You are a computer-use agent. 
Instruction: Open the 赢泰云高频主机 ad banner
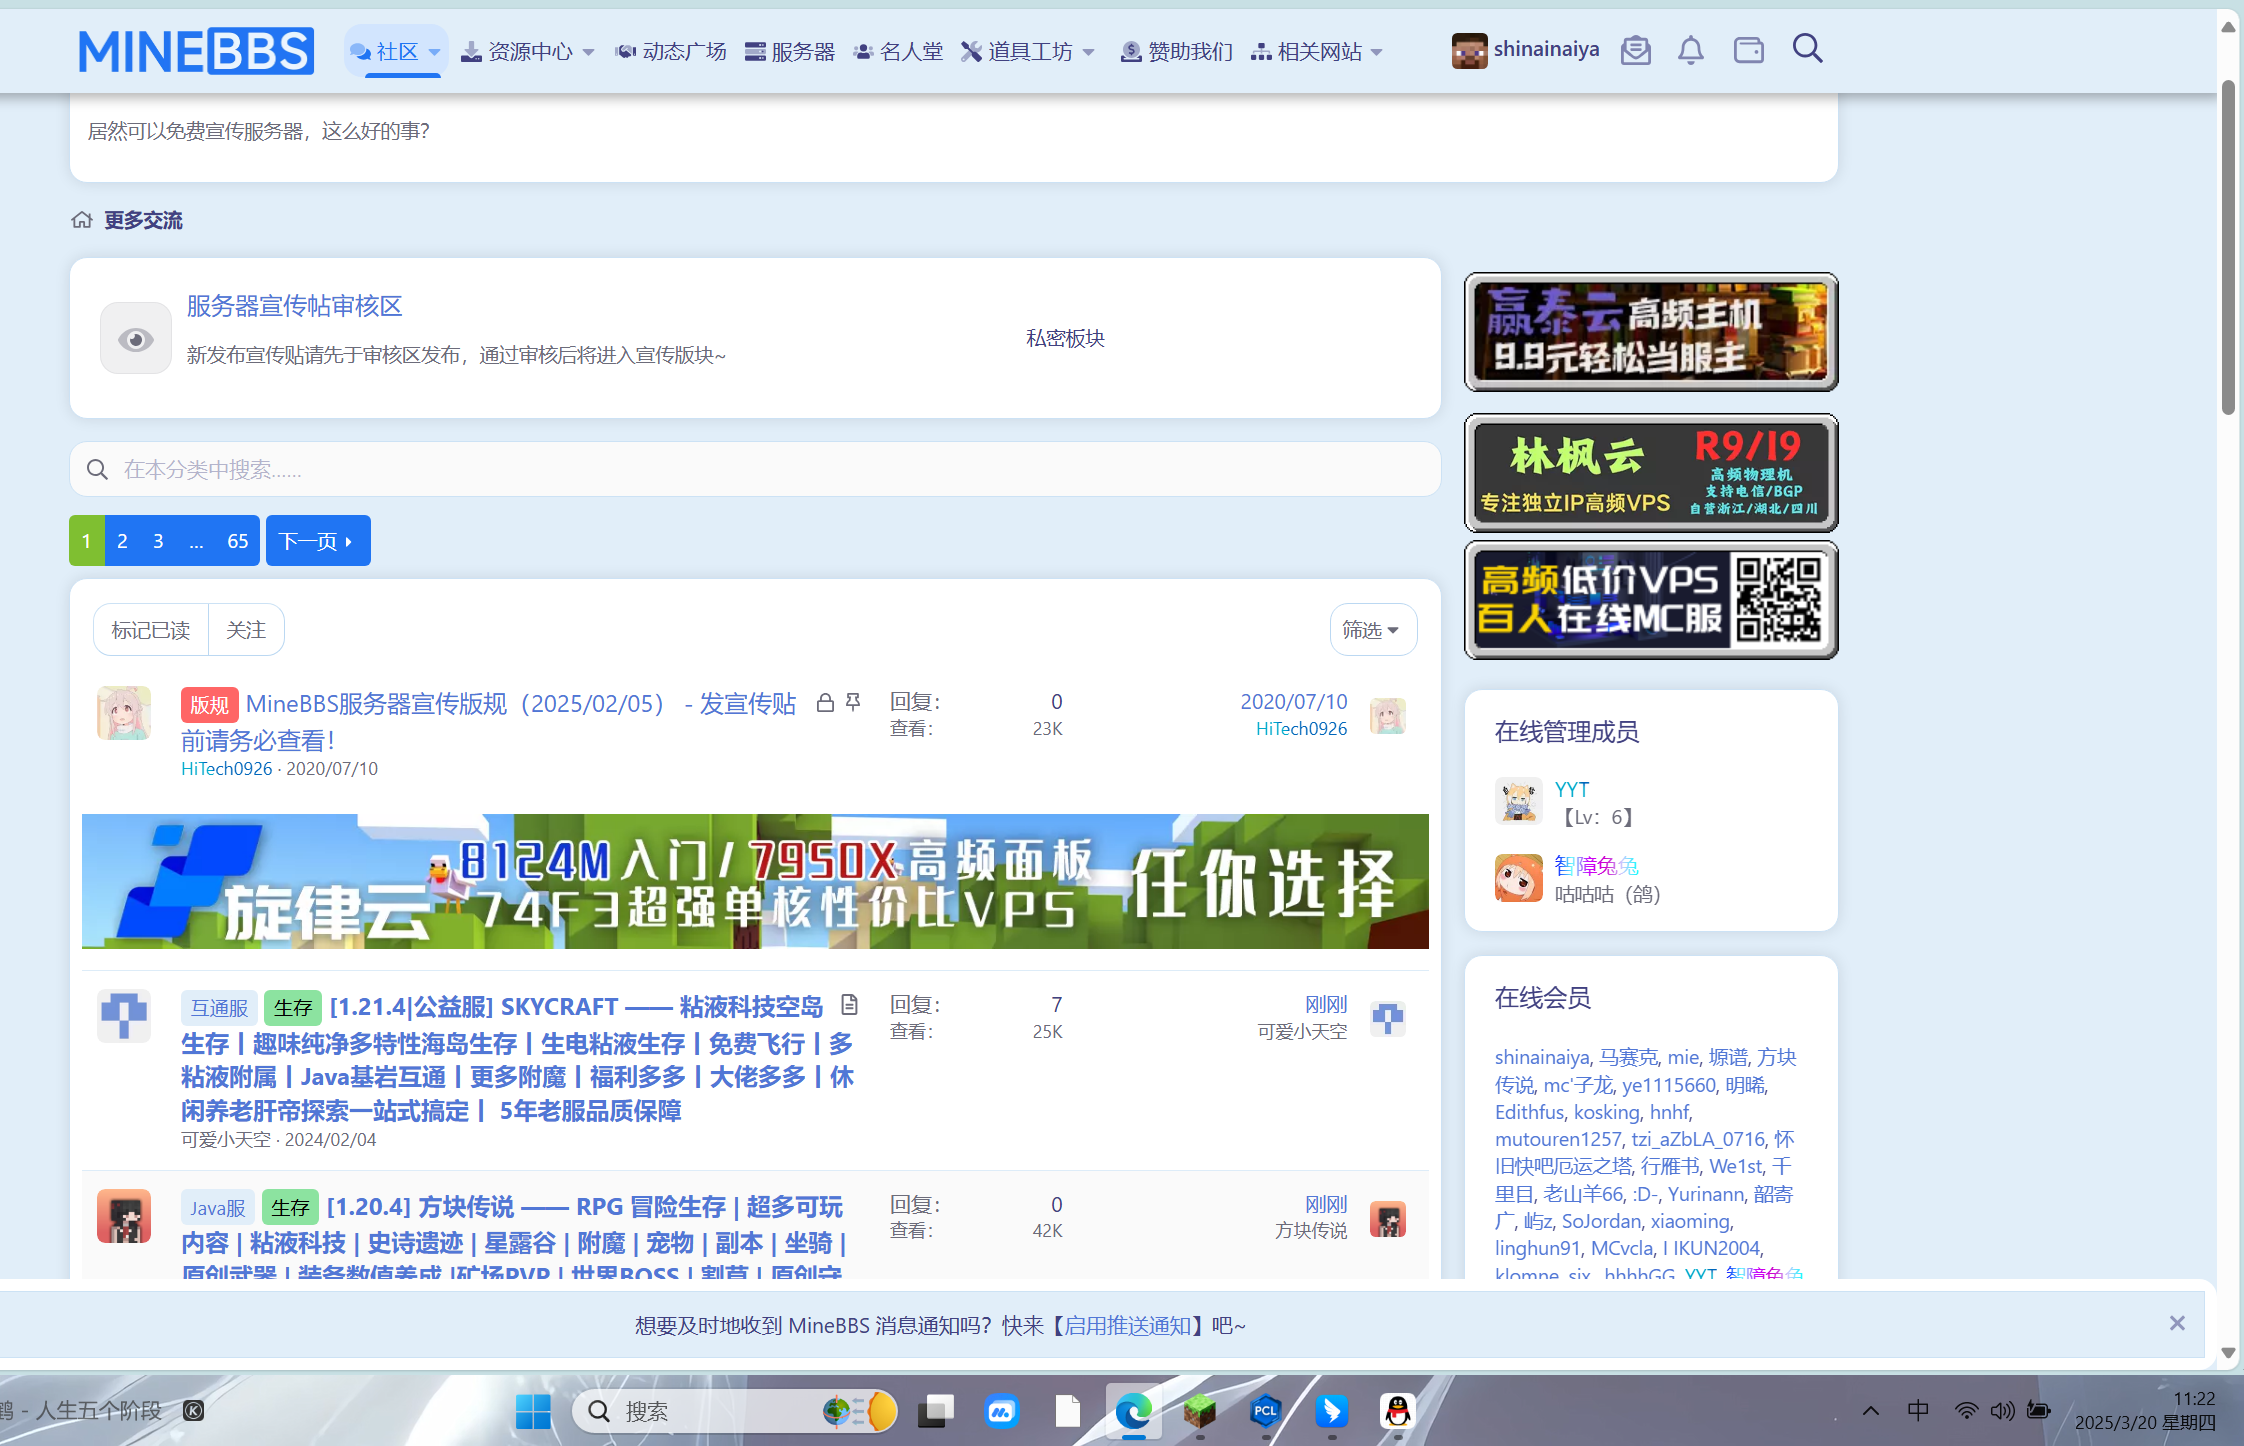click(1651, 332)
